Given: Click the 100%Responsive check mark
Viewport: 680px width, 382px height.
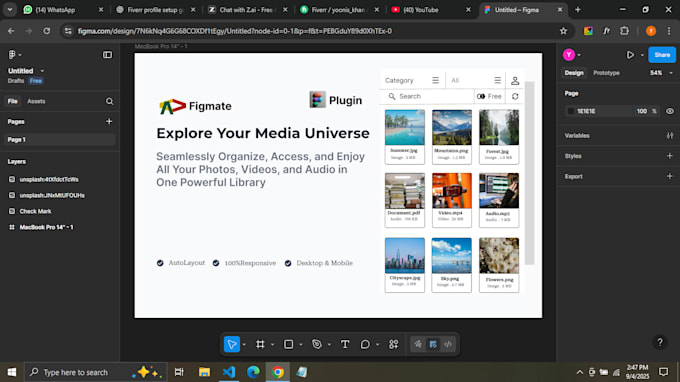Looking at the screenshot, I should pos(216,263).
